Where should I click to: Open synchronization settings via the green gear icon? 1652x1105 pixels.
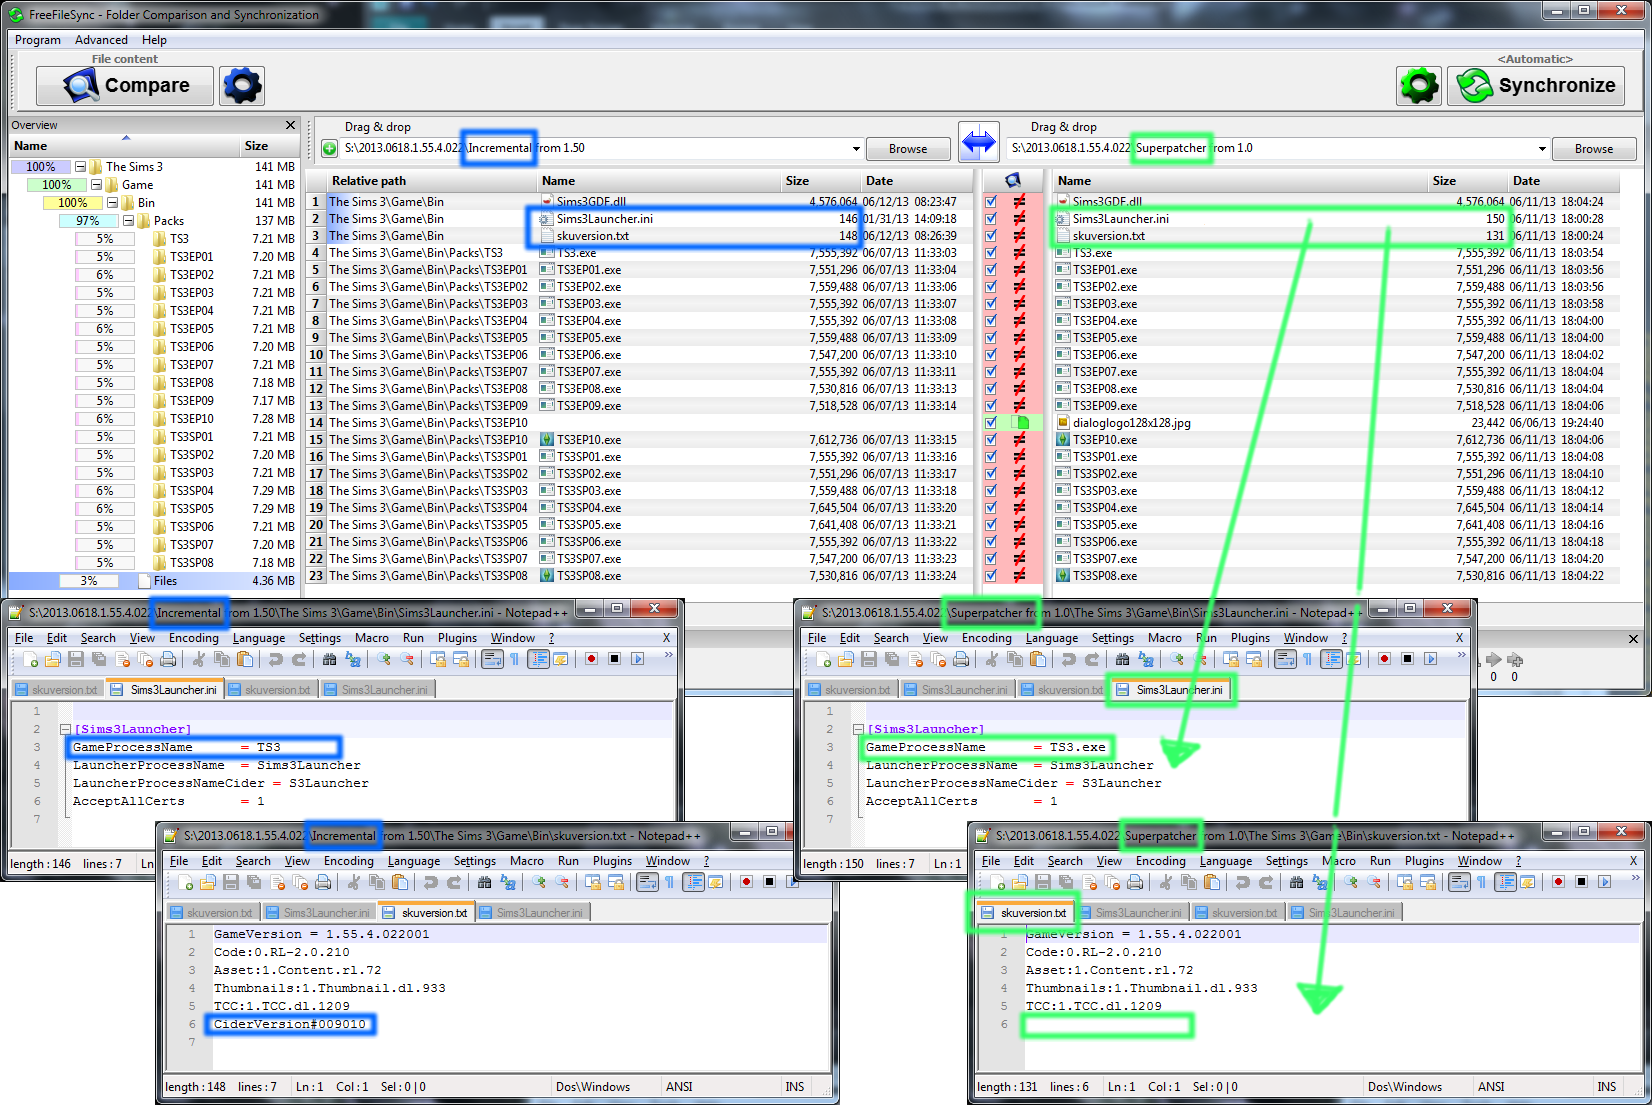1418,86
